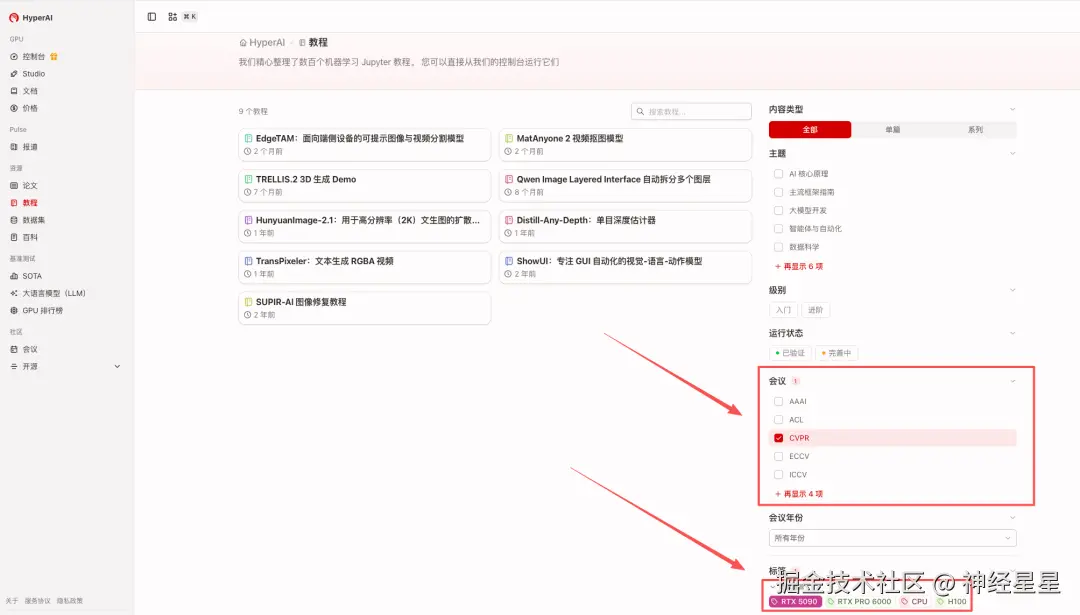Select the 单篇 content type tab
This screenshot has height=615, width=1080.
pos(893,129)
